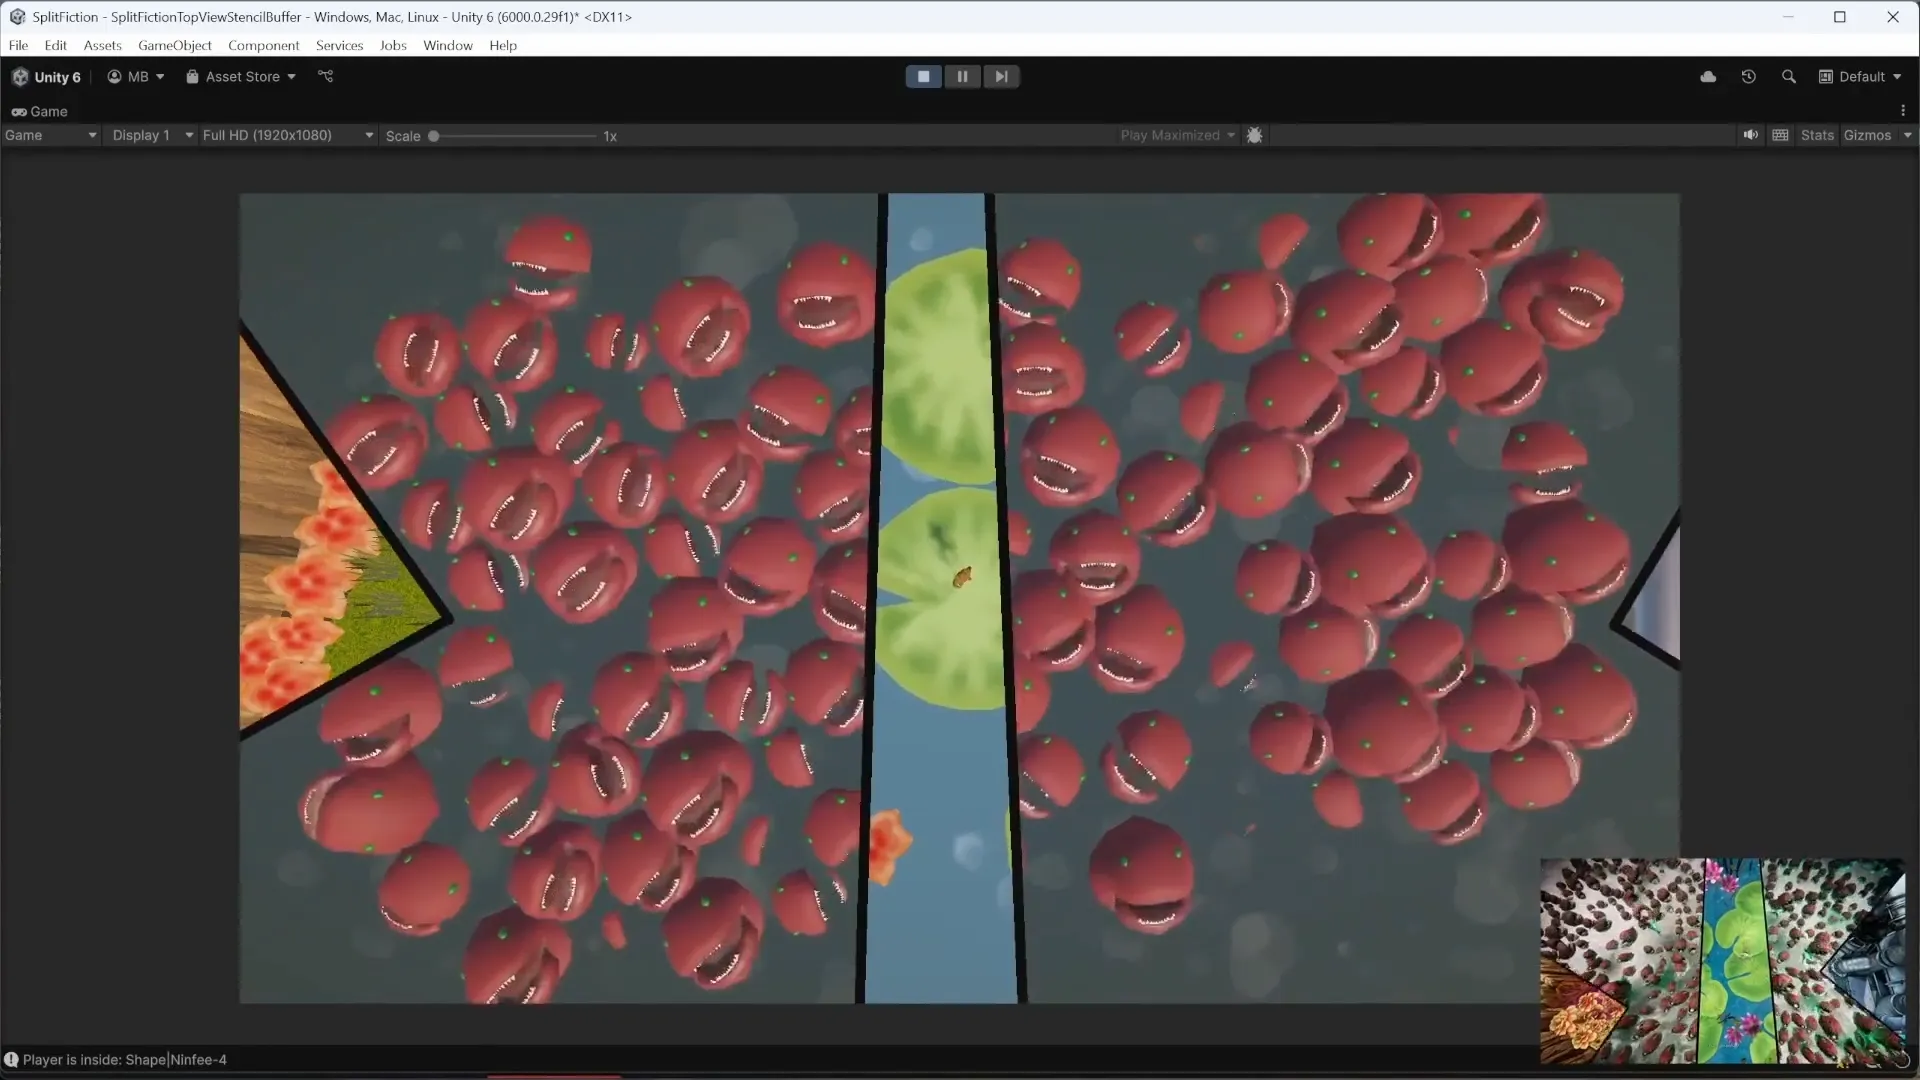This screenshot has width=1920, height=1080.
Task: Open the Game view options via three-dot icon
Action: pyautogui.click(x=1905, y=110)
